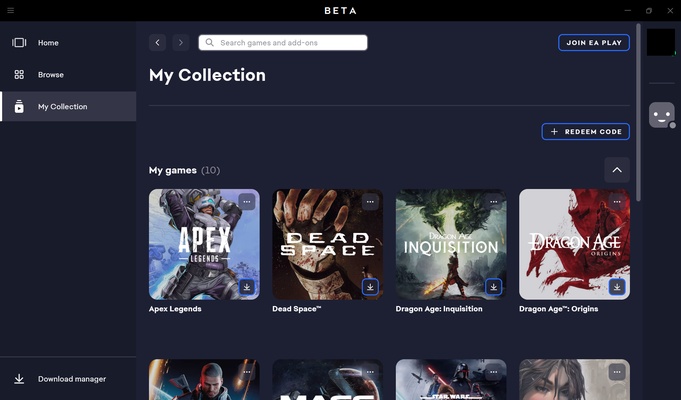
Task: Open options on the planet cover tile
Action: [x=370, y=372]
